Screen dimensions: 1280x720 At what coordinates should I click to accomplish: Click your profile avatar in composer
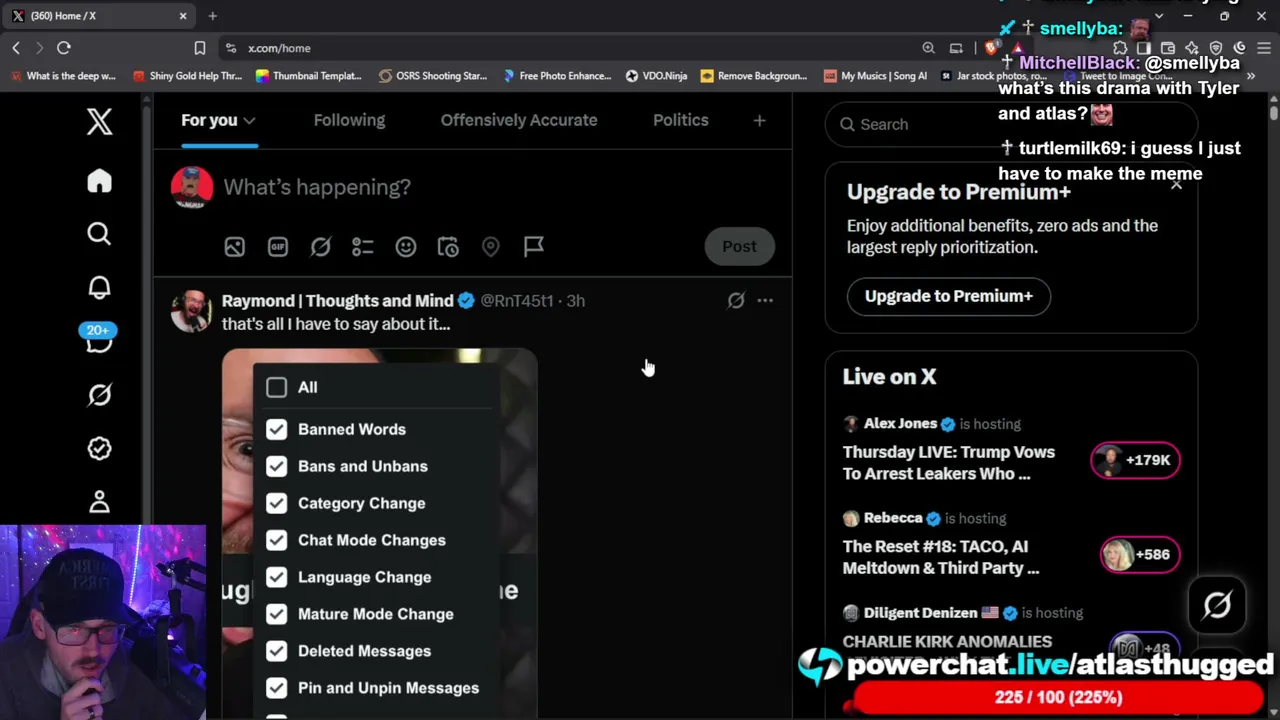(x=192, y=187)
